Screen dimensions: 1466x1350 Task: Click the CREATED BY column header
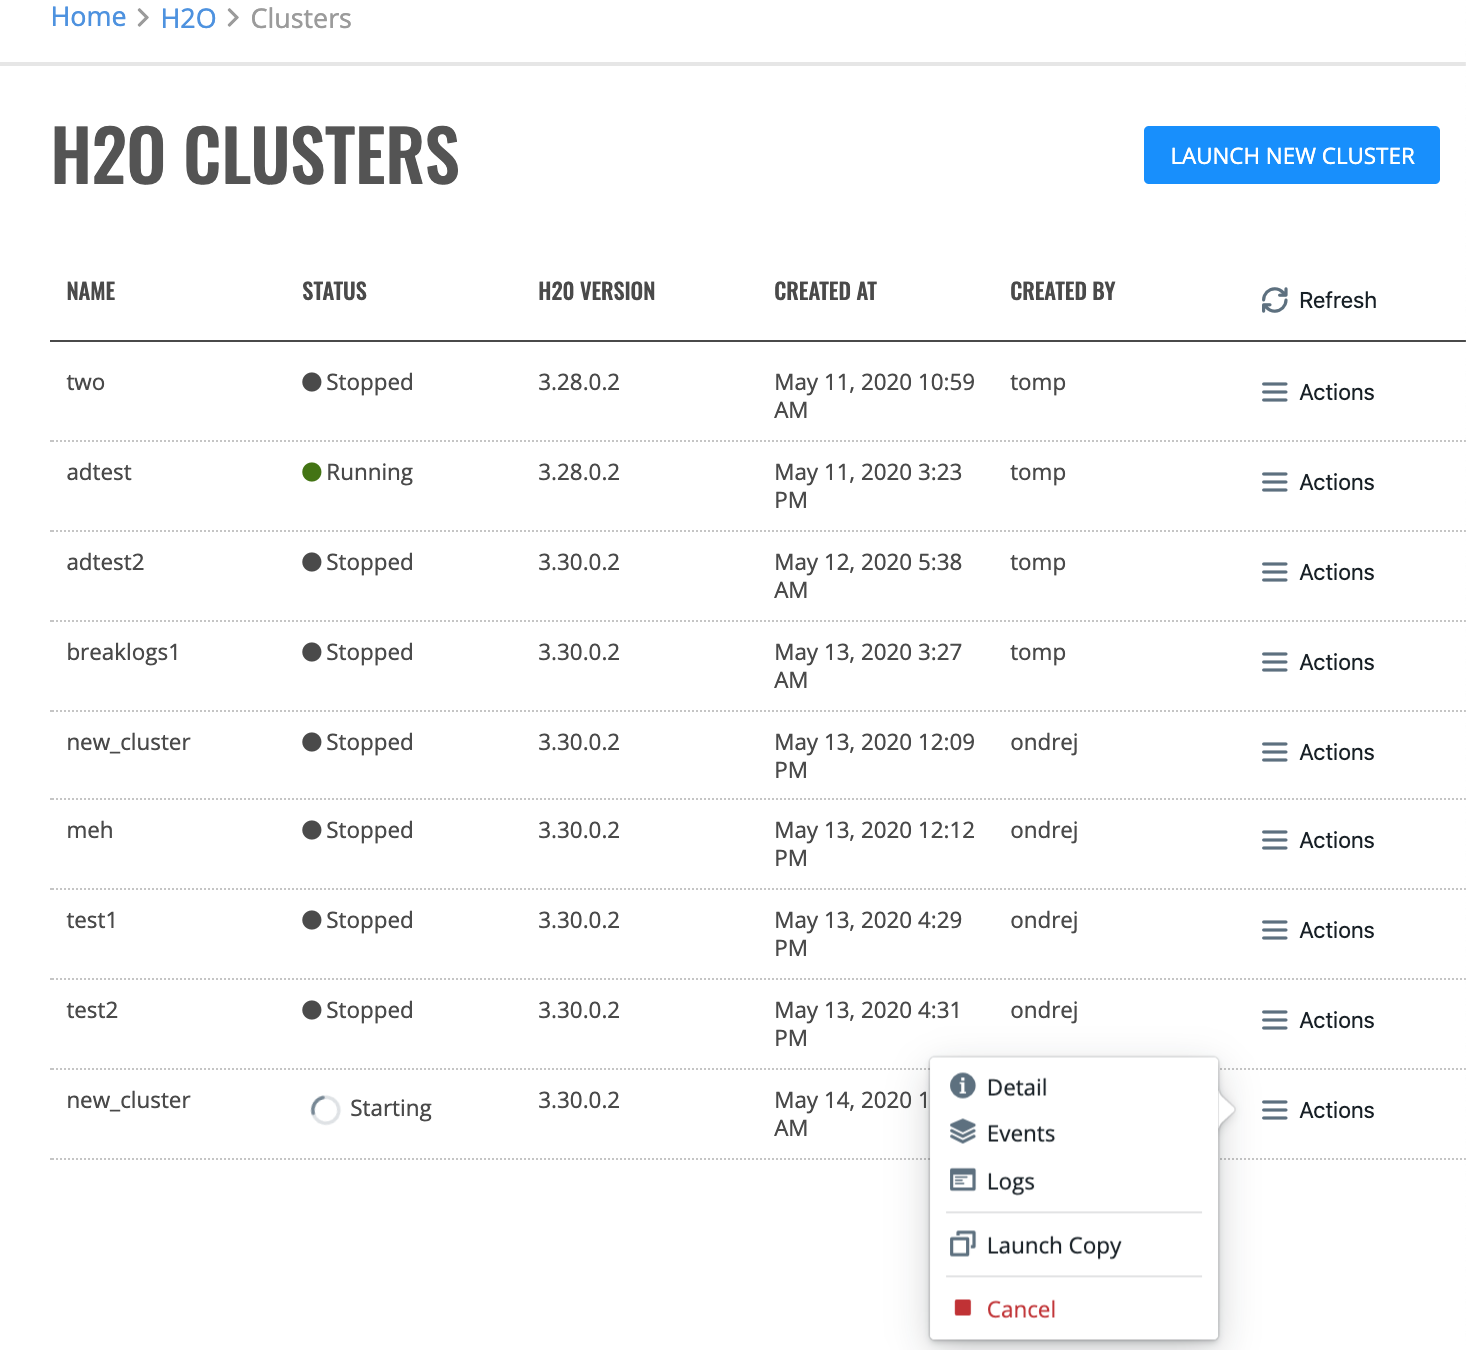tap(1062, 291)
